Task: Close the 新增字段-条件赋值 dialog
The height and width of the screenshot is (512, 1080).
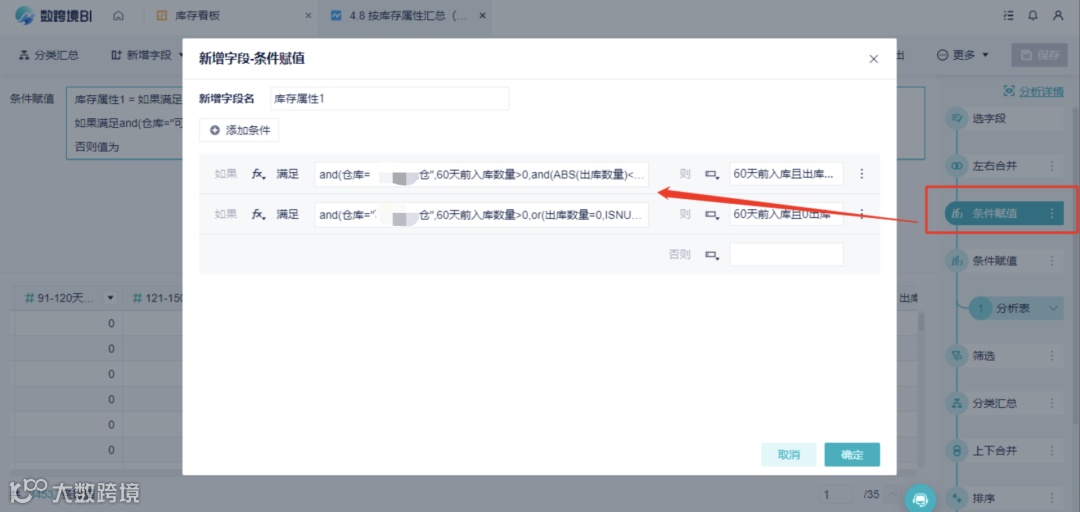Action: point(873,59)
